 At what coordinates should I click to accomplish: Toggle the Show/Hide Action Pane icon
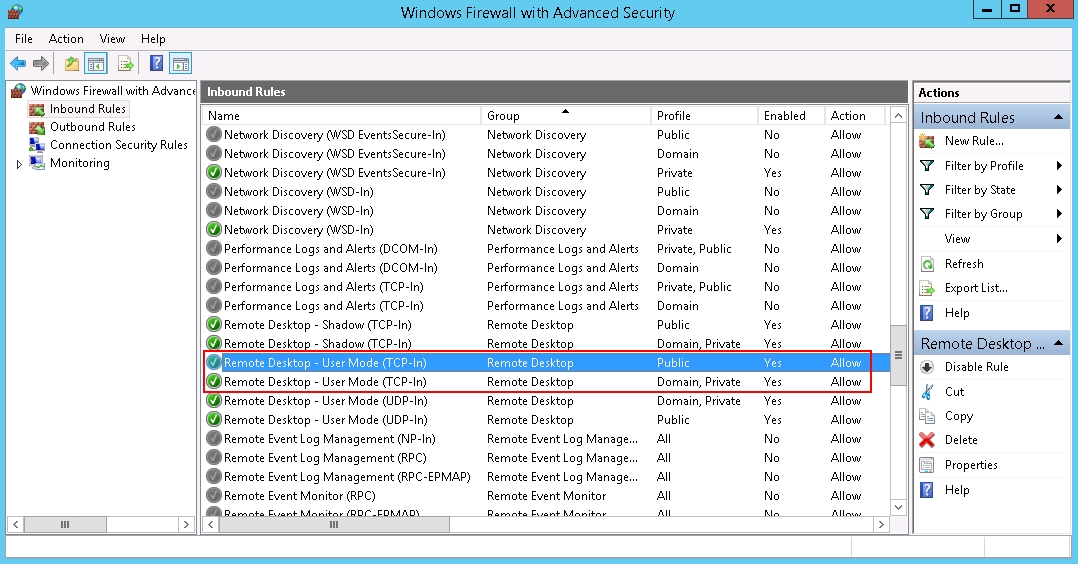pyautogui.click(x=181, y=64)
